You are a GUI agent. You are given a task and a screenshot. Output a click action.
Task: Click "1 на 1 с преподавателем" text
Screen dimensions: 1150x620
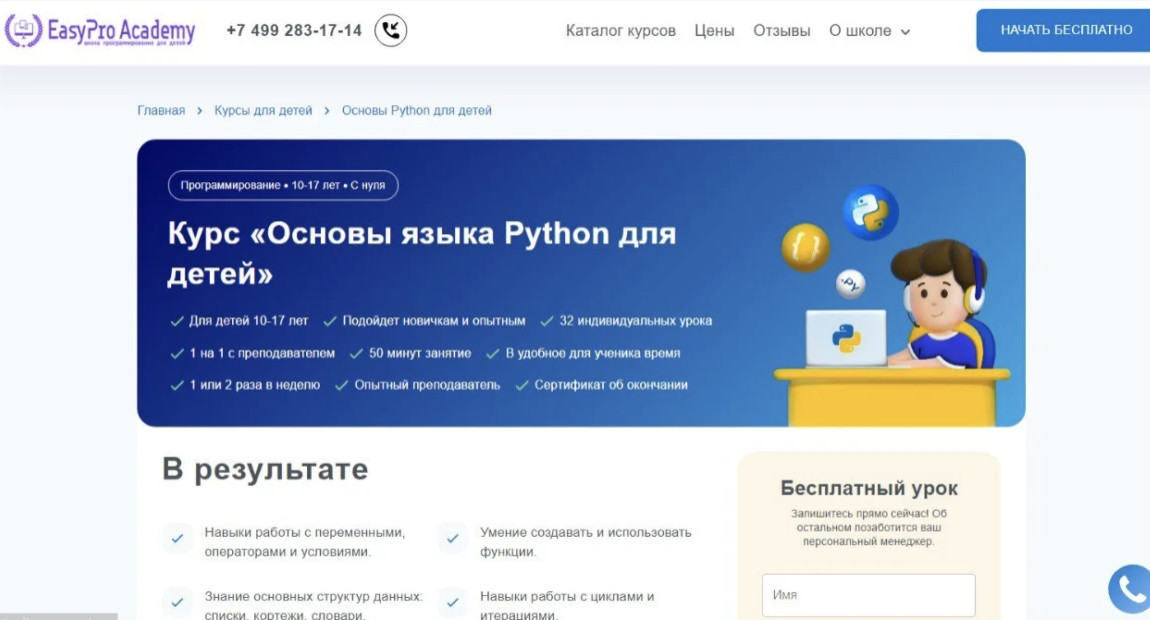coord(263,353)
